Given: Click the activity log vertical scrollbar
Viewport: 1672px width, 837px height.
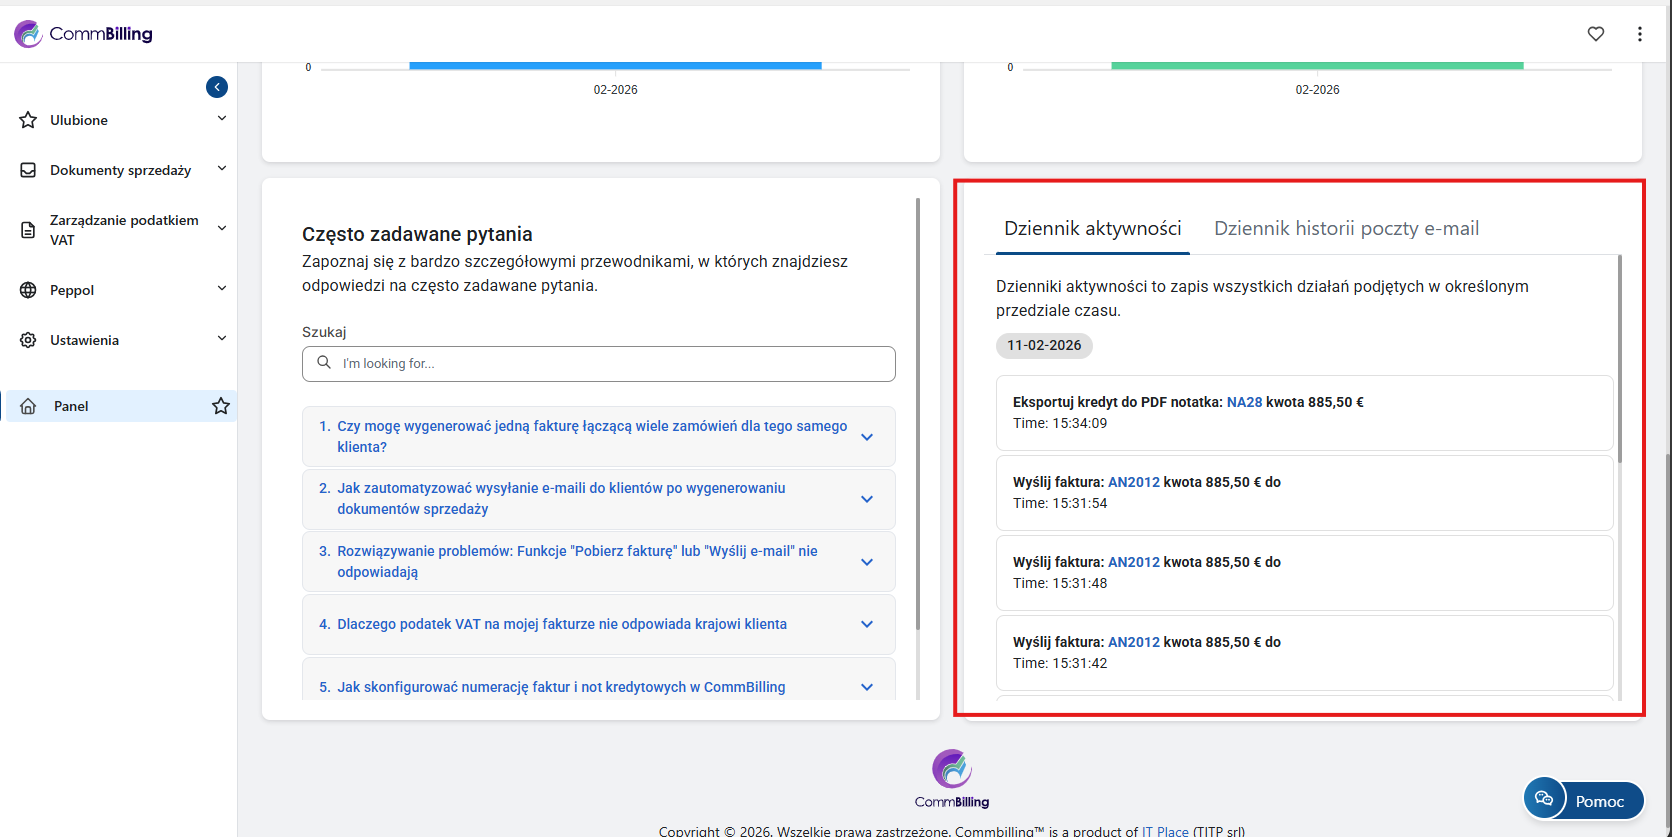Looking at the screenshot, I should click(1619, 360).
